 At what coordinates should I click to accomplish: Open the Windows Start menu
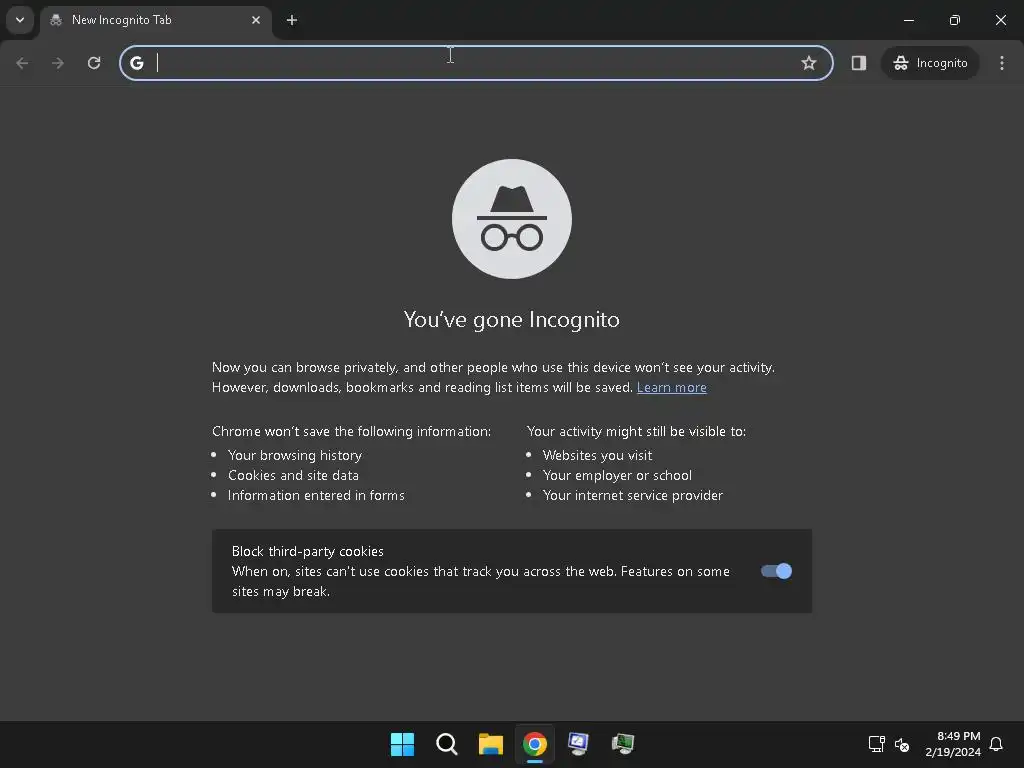(402, 744)
